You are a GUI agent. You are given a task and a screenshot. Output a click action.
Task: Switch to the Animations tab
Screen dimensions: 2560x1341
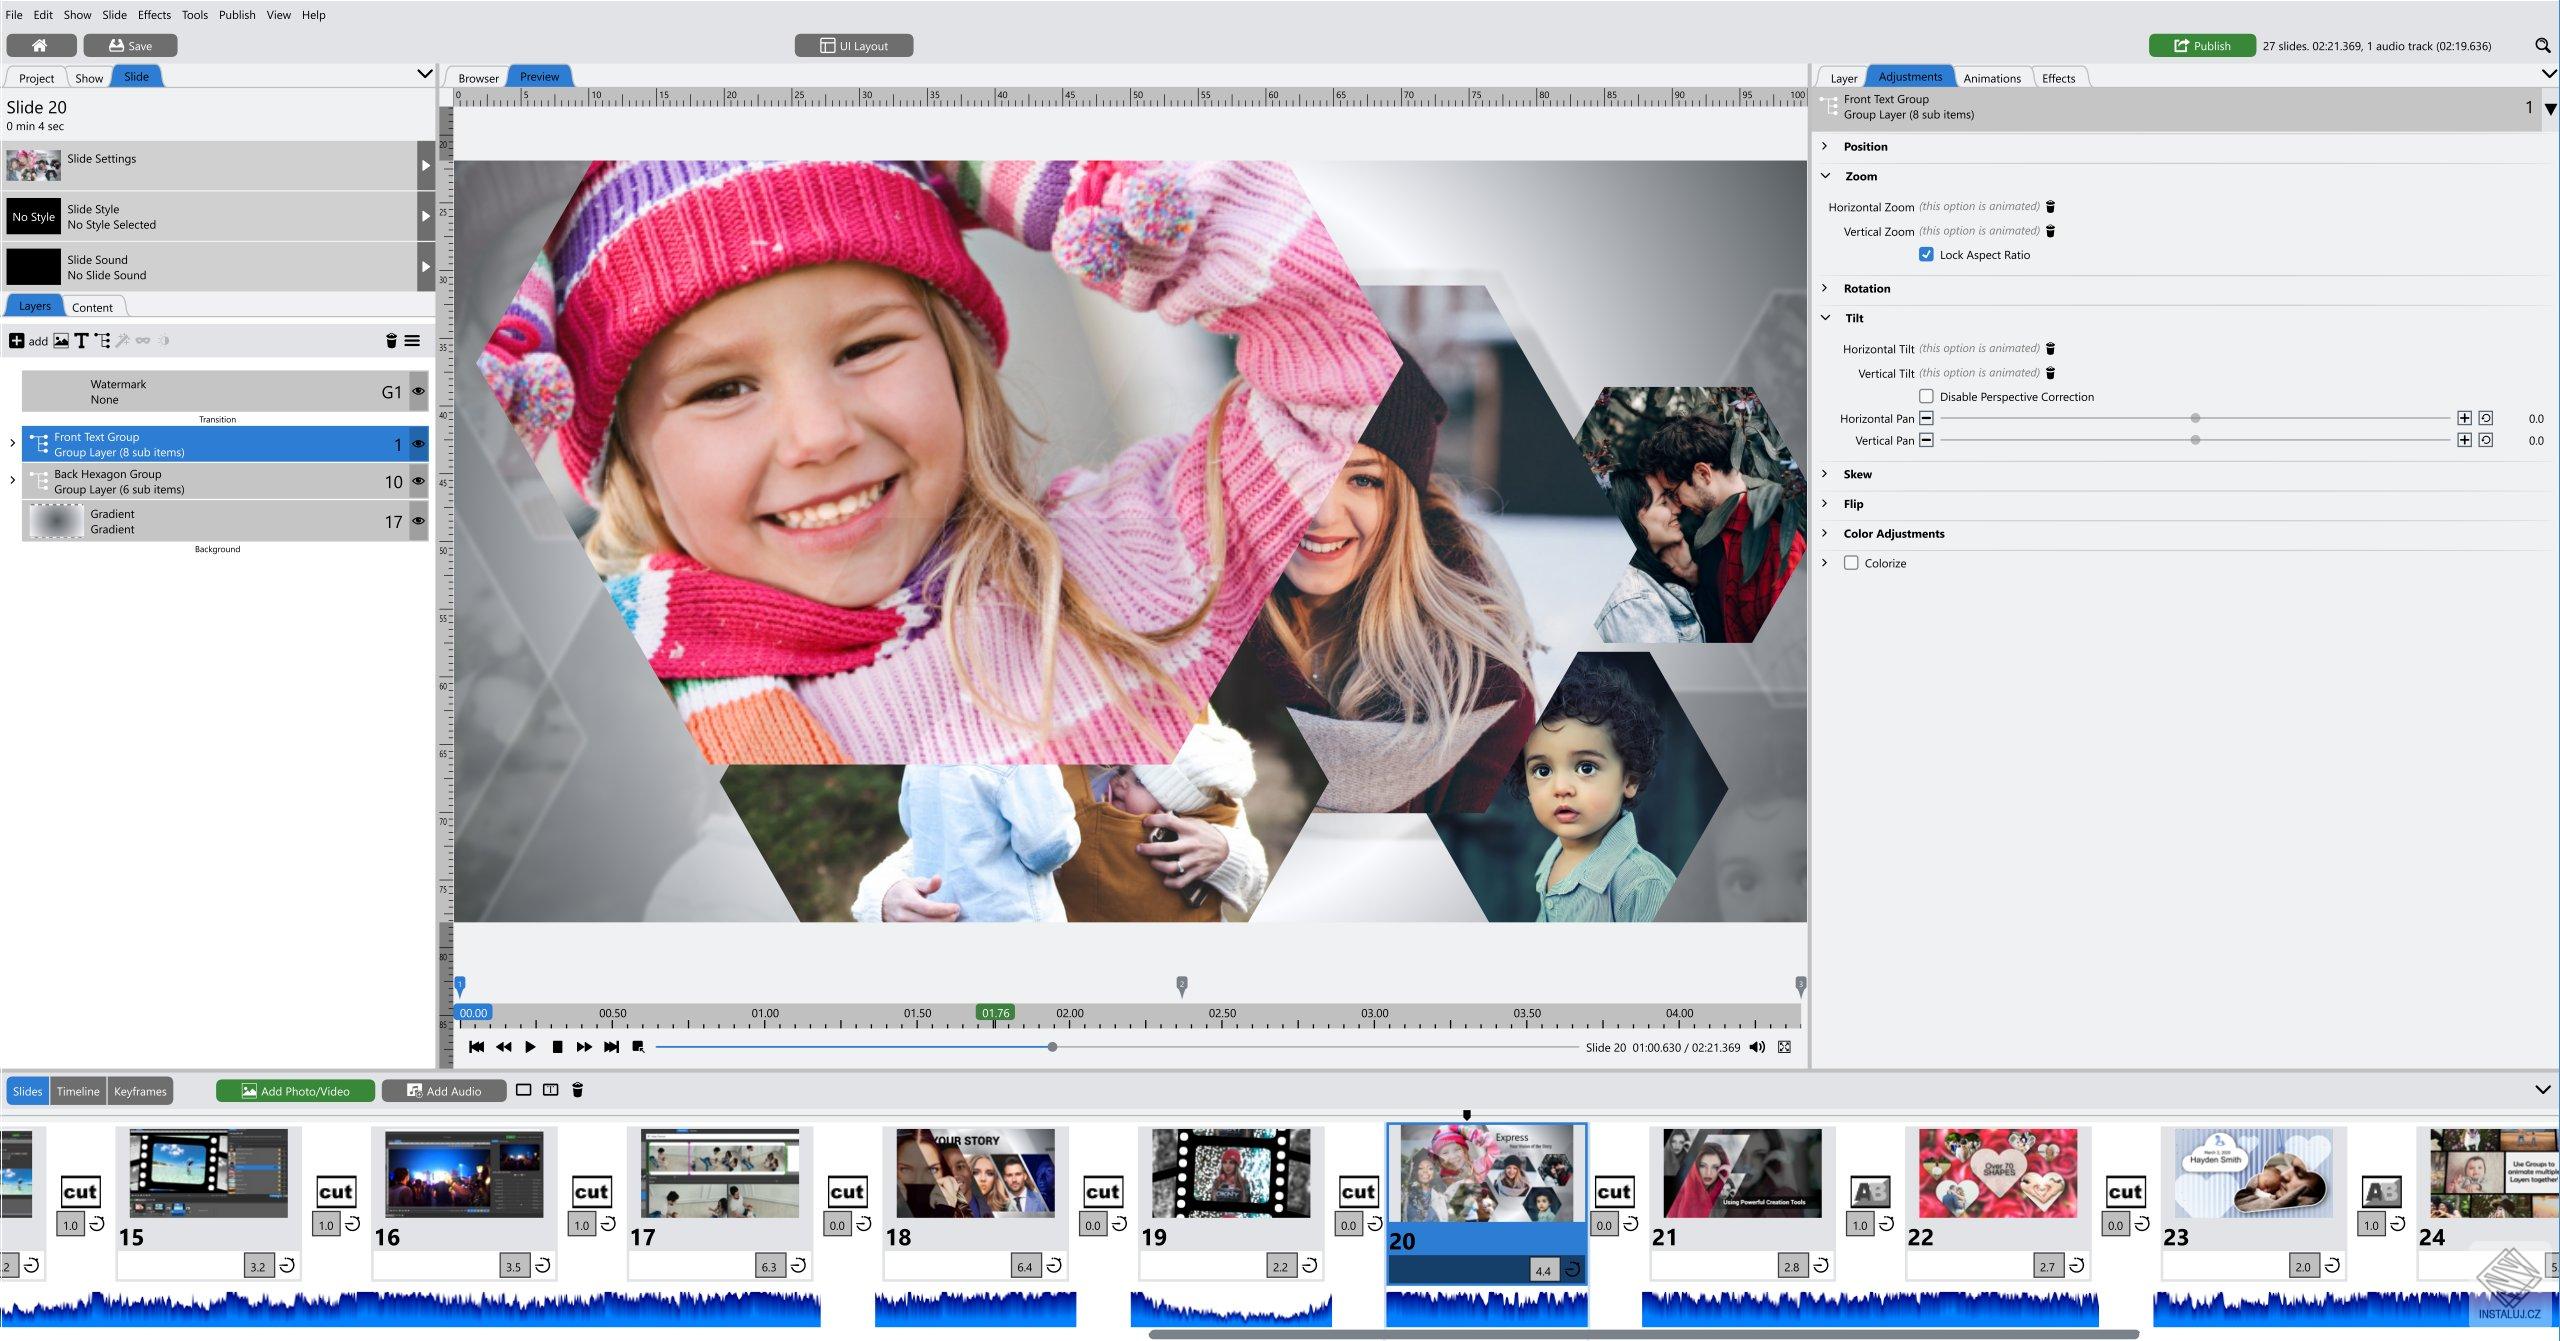point(1992,77)
